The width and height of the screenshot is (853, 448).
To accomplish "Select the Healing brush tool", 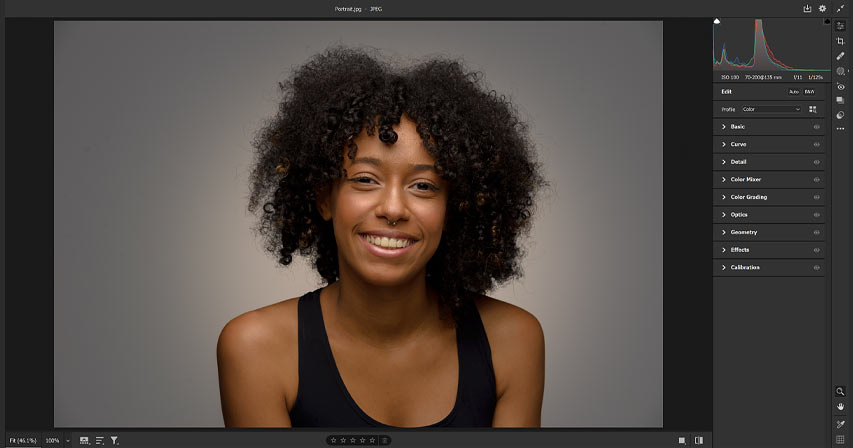I will pyautogui.click(x=840, y=56).
